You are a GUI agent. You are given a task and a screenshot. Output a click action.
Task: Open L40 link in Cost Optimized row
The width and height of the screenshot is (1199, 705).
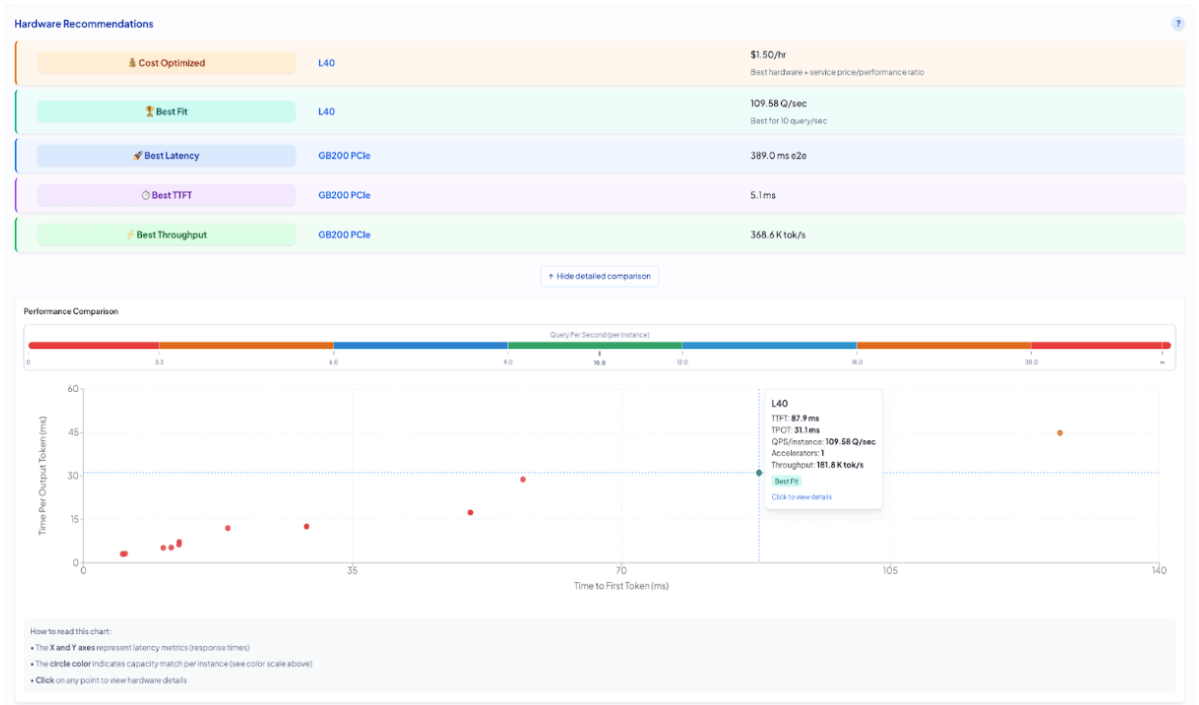pos(327,63)
